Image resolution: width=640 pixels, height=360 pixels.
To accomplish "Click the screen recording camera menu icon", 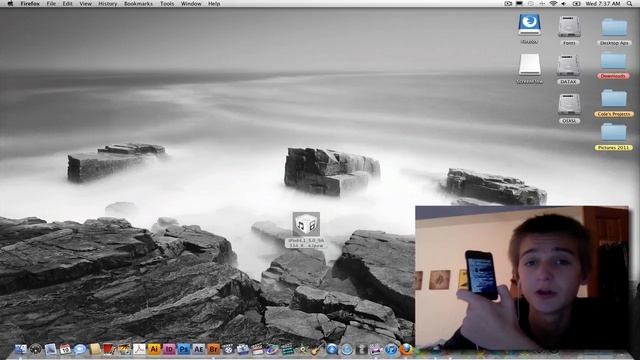I will (x=508, y=4).
